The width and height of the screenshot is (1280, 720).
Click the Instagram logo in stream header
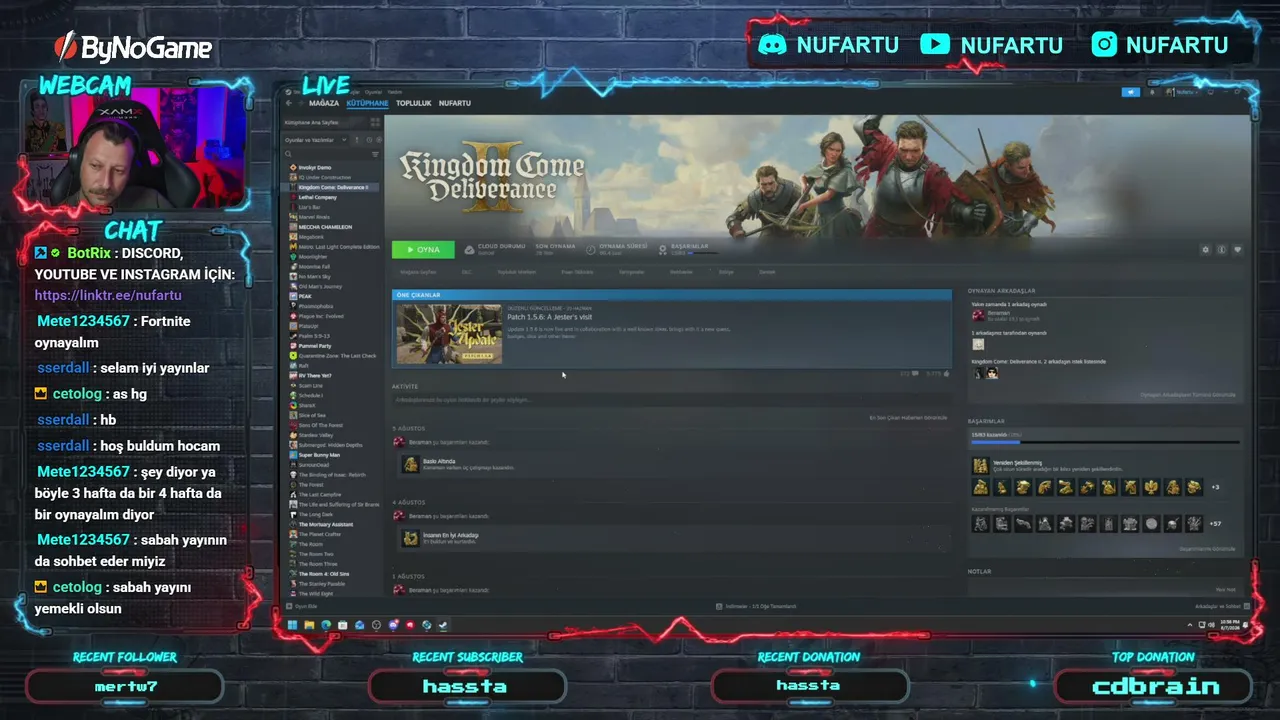tap(1104, 44)
